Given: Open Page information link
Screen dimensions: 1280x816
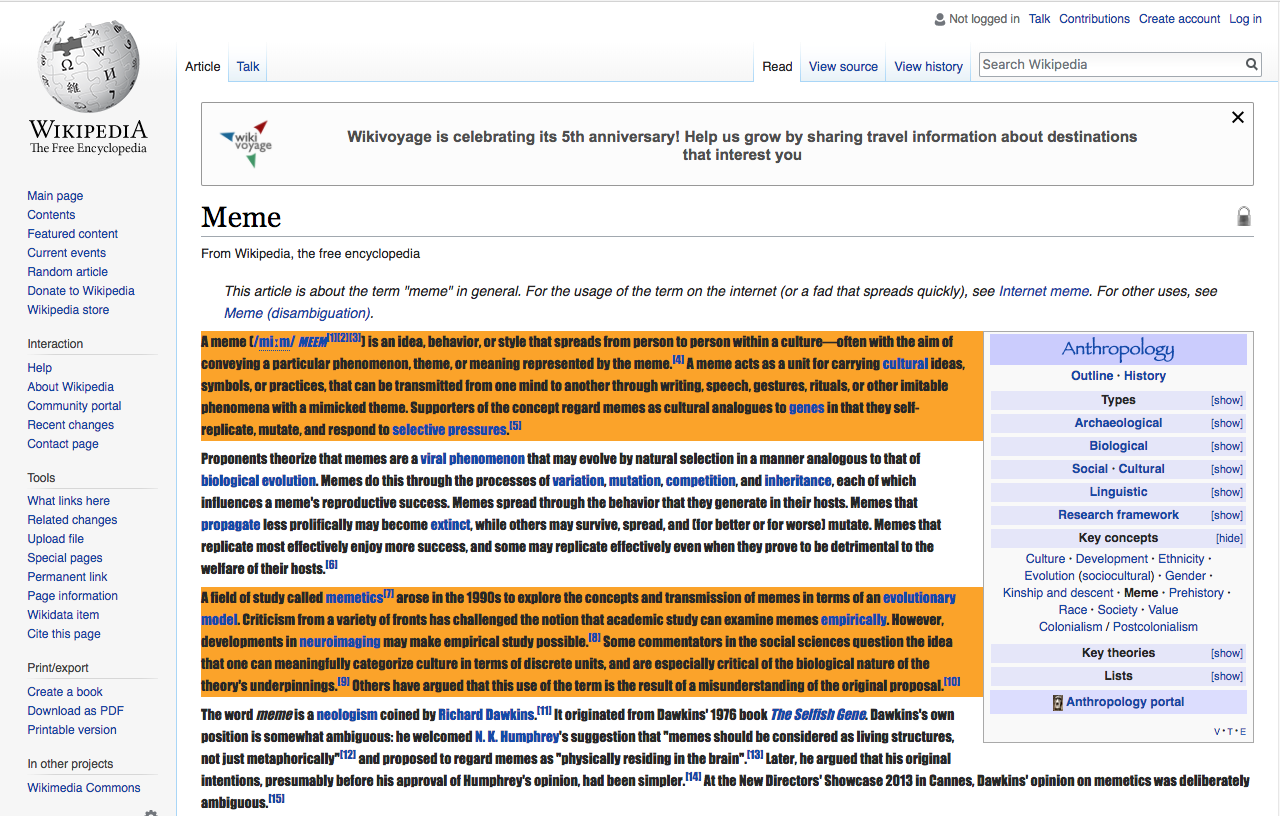Looking at the screenshot, I should (x=72, y=596).
